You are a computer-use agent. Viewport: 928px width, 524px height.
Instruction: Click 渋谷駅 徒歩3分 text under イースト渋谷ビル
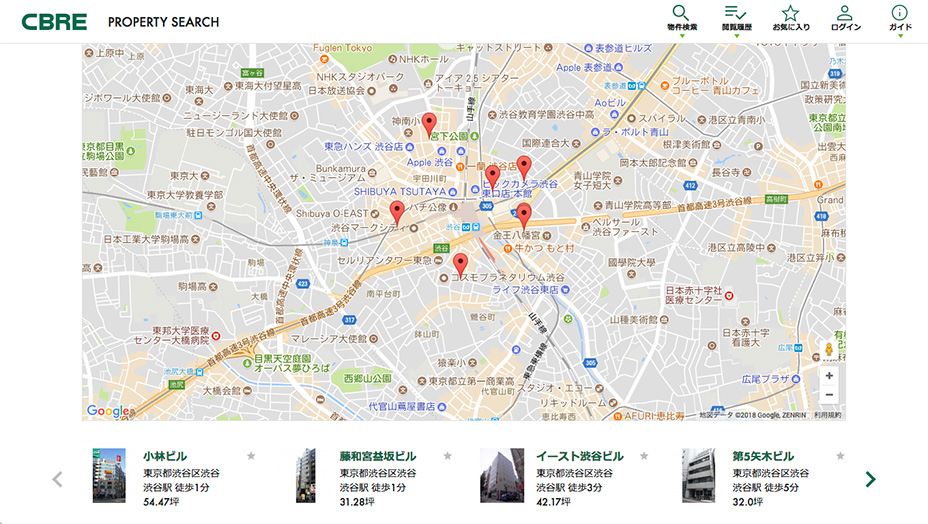569,487
